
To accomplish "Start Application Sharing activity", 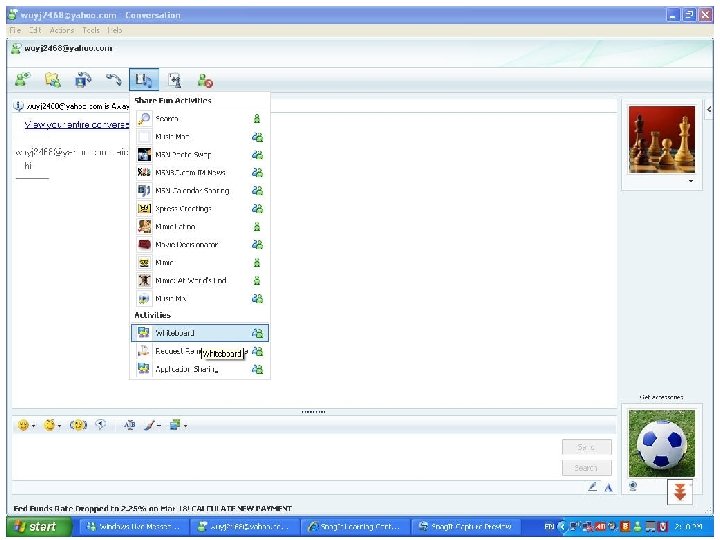I will pos(200,369).
